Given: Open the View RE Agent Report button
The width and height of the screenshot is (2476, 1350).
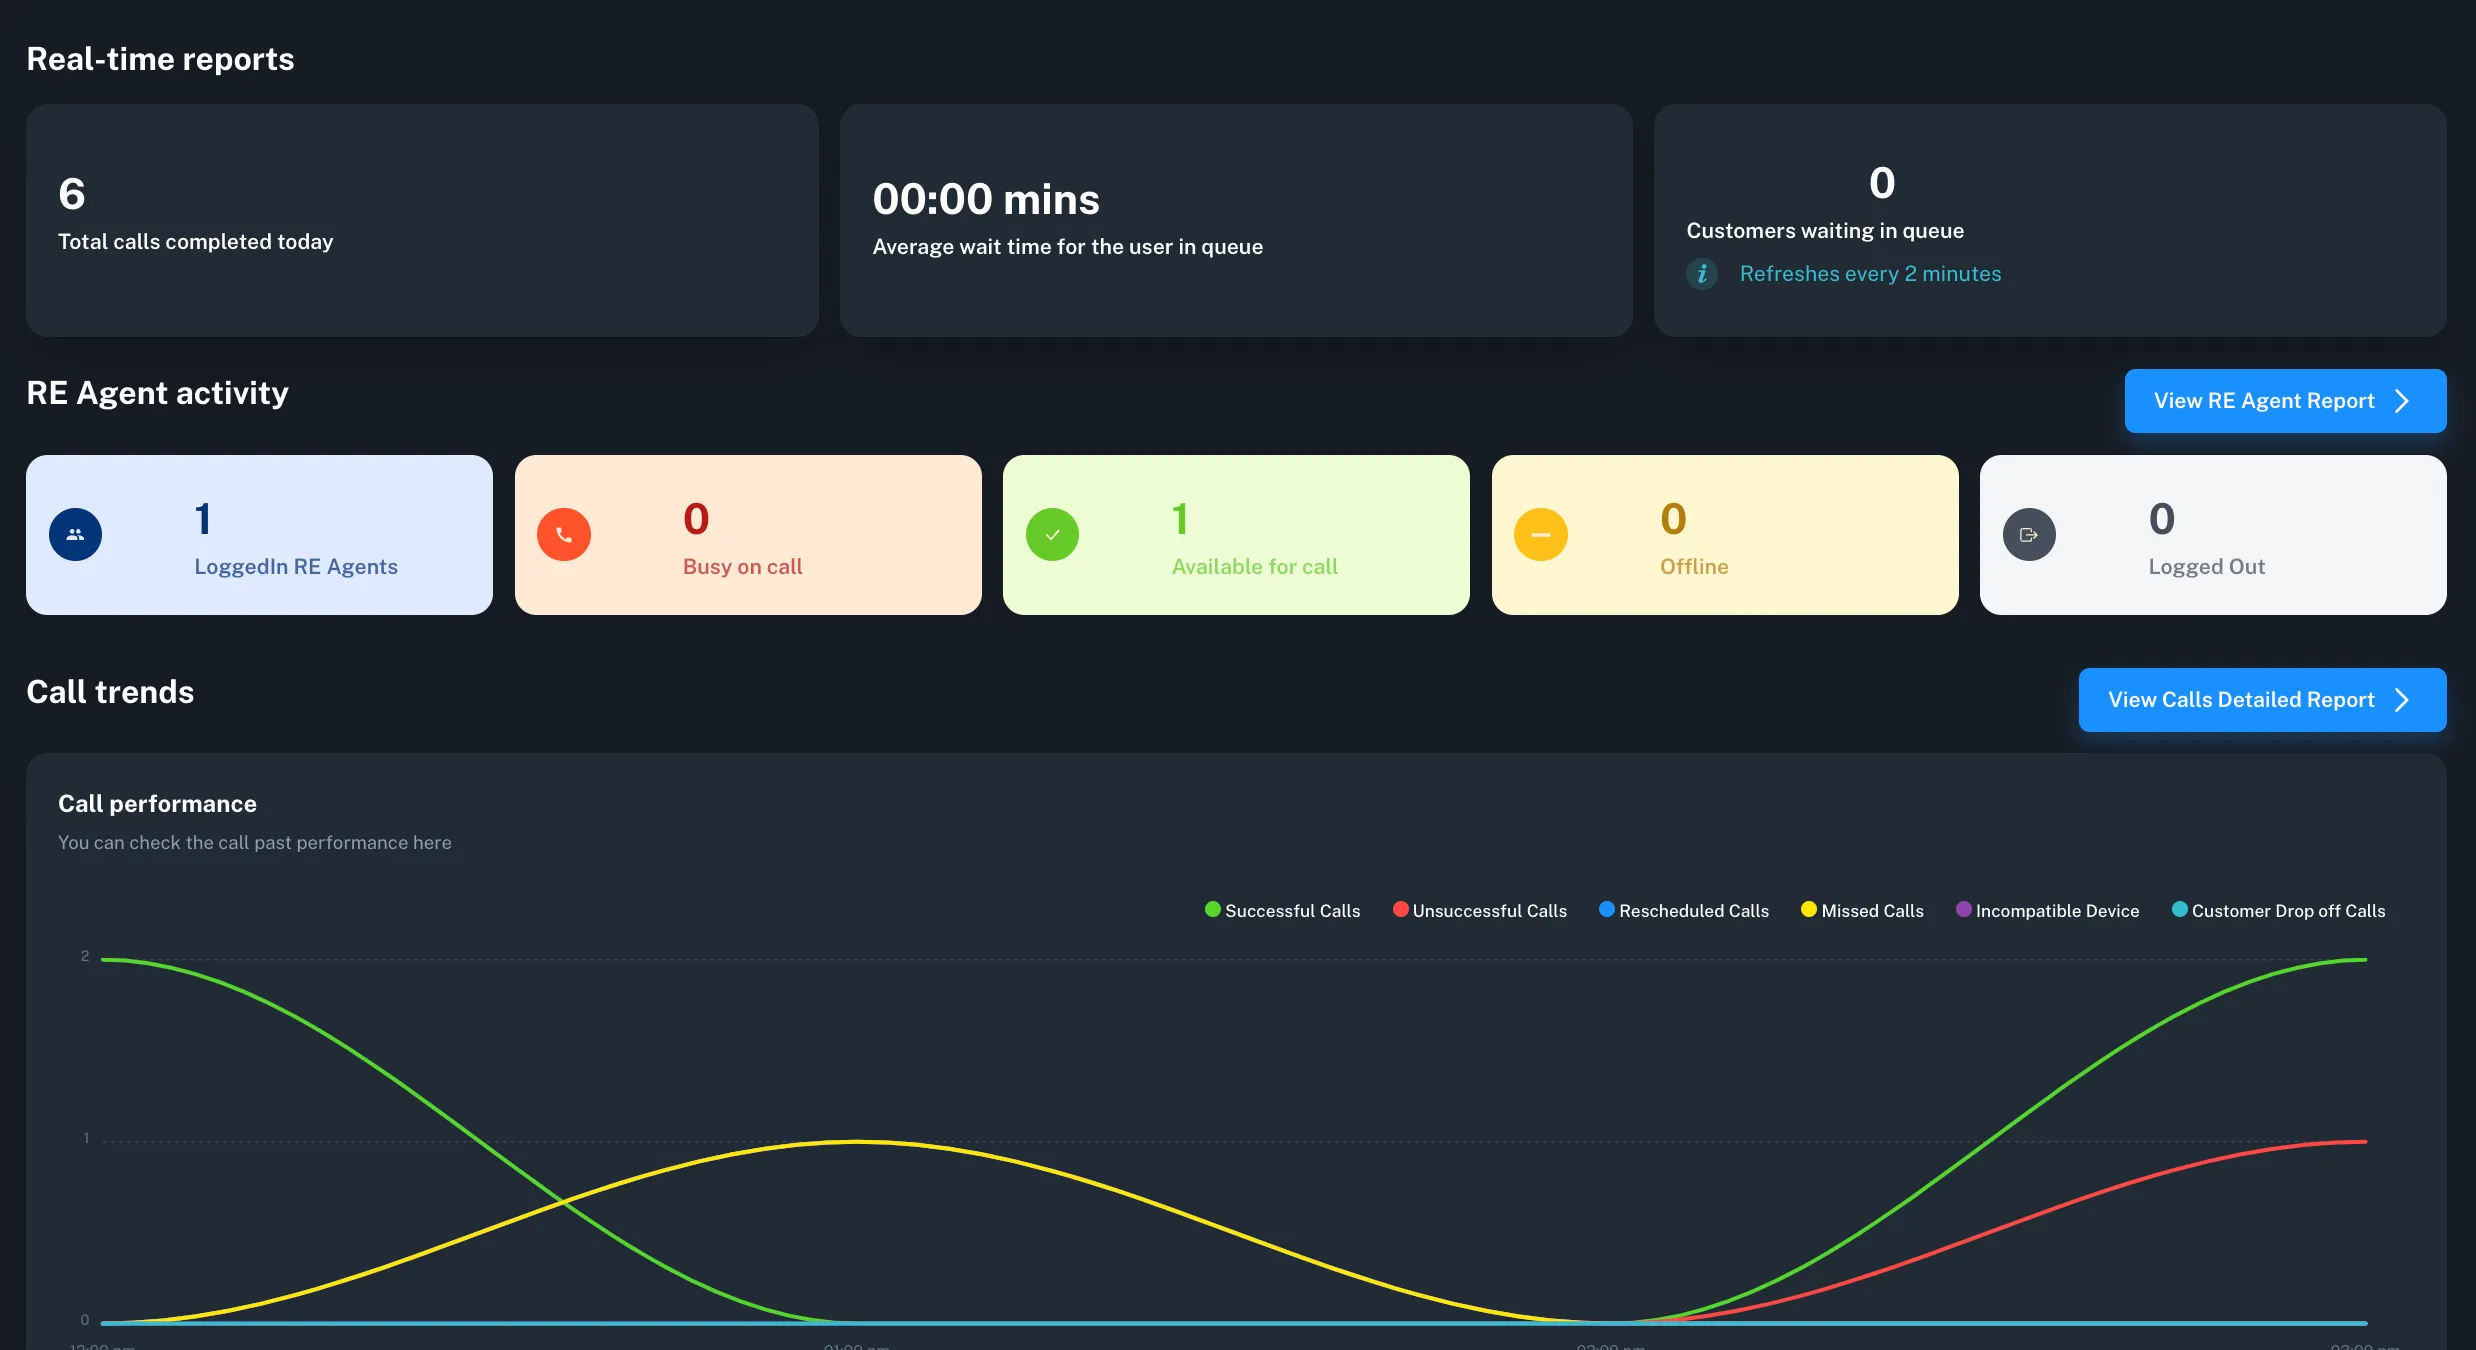Looking at the screenshot, I should click(x=2285, y=401).
